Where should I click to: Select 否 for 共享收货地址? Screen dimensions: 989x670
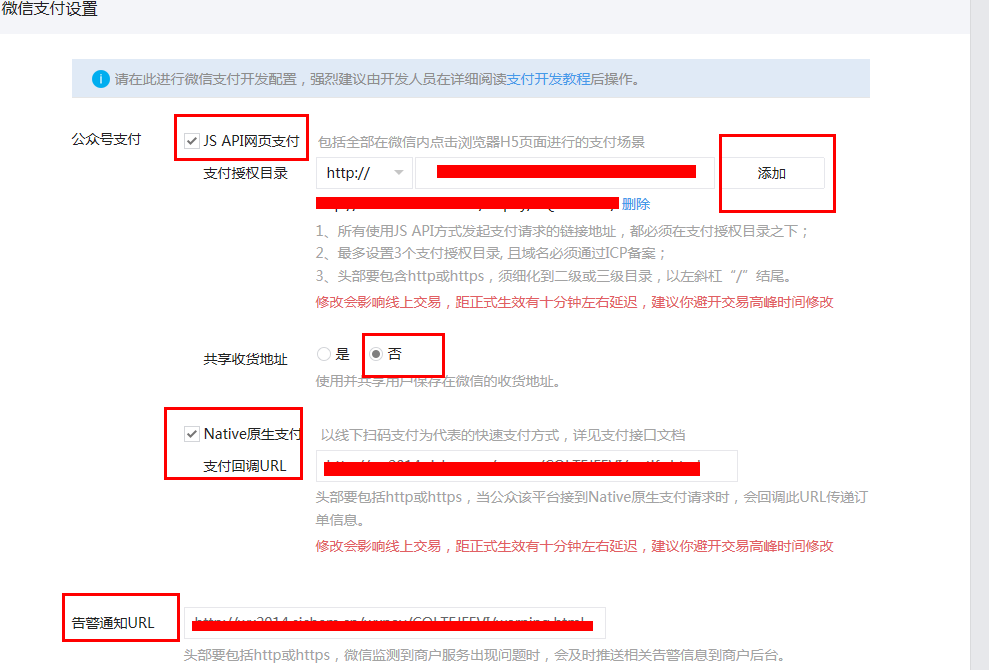tap(376, 354)
